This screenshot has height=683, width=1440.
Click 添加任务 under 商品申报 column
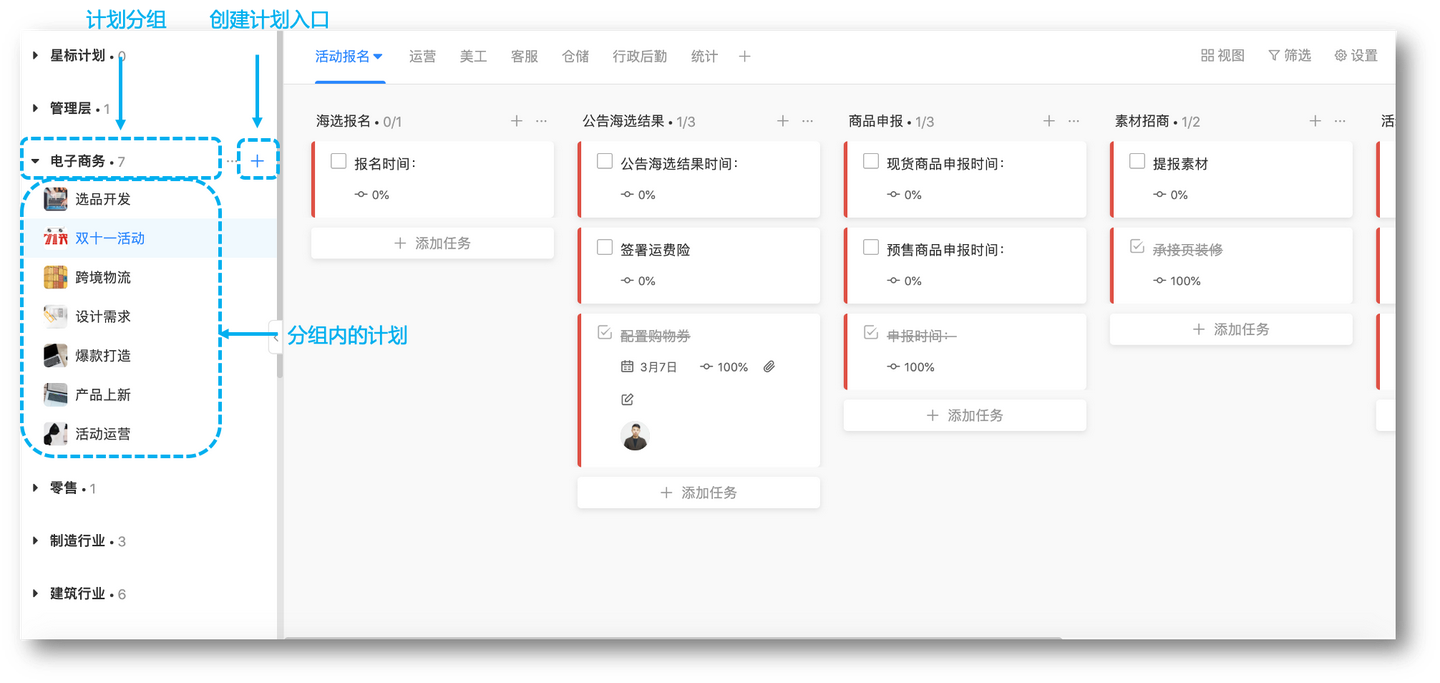pos(965,415)
